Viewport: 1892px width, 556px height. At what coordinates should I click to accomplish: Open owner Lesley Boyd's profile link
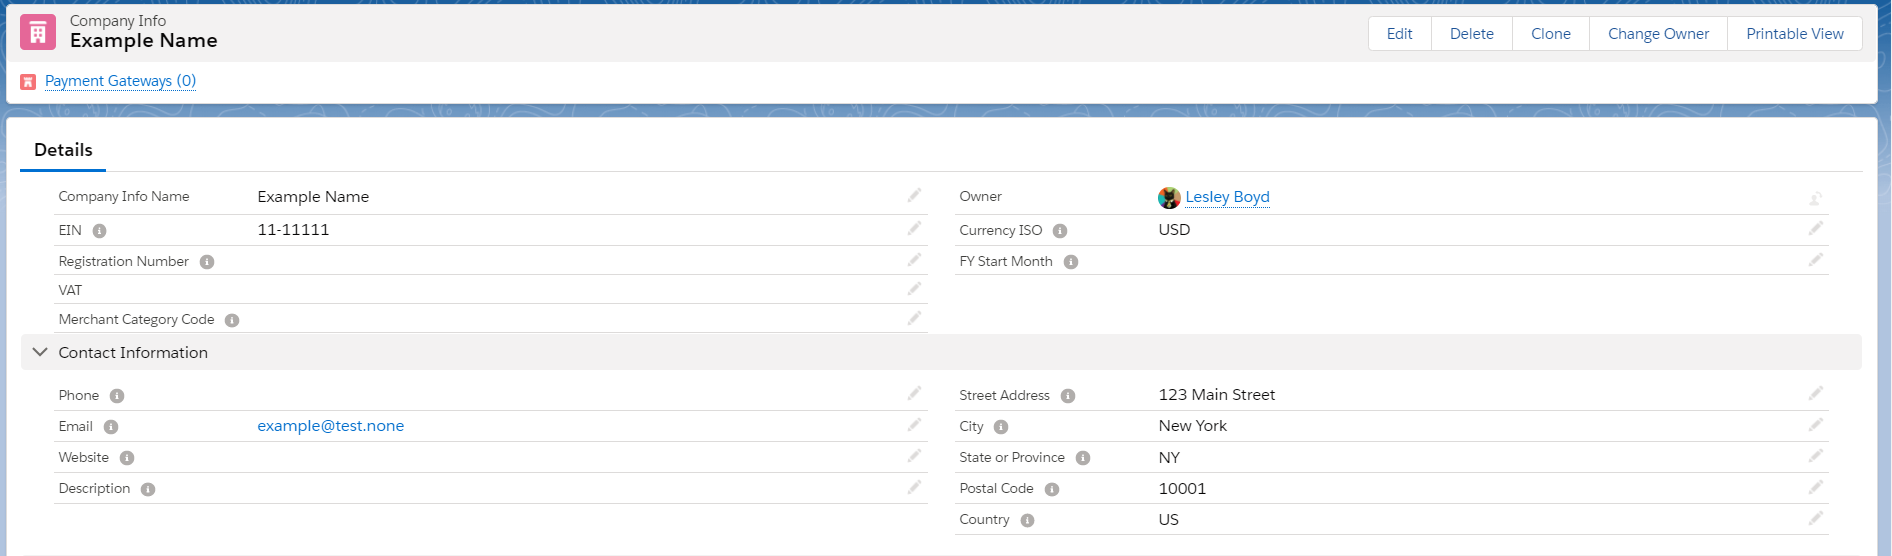click(x=1227, y=197)
